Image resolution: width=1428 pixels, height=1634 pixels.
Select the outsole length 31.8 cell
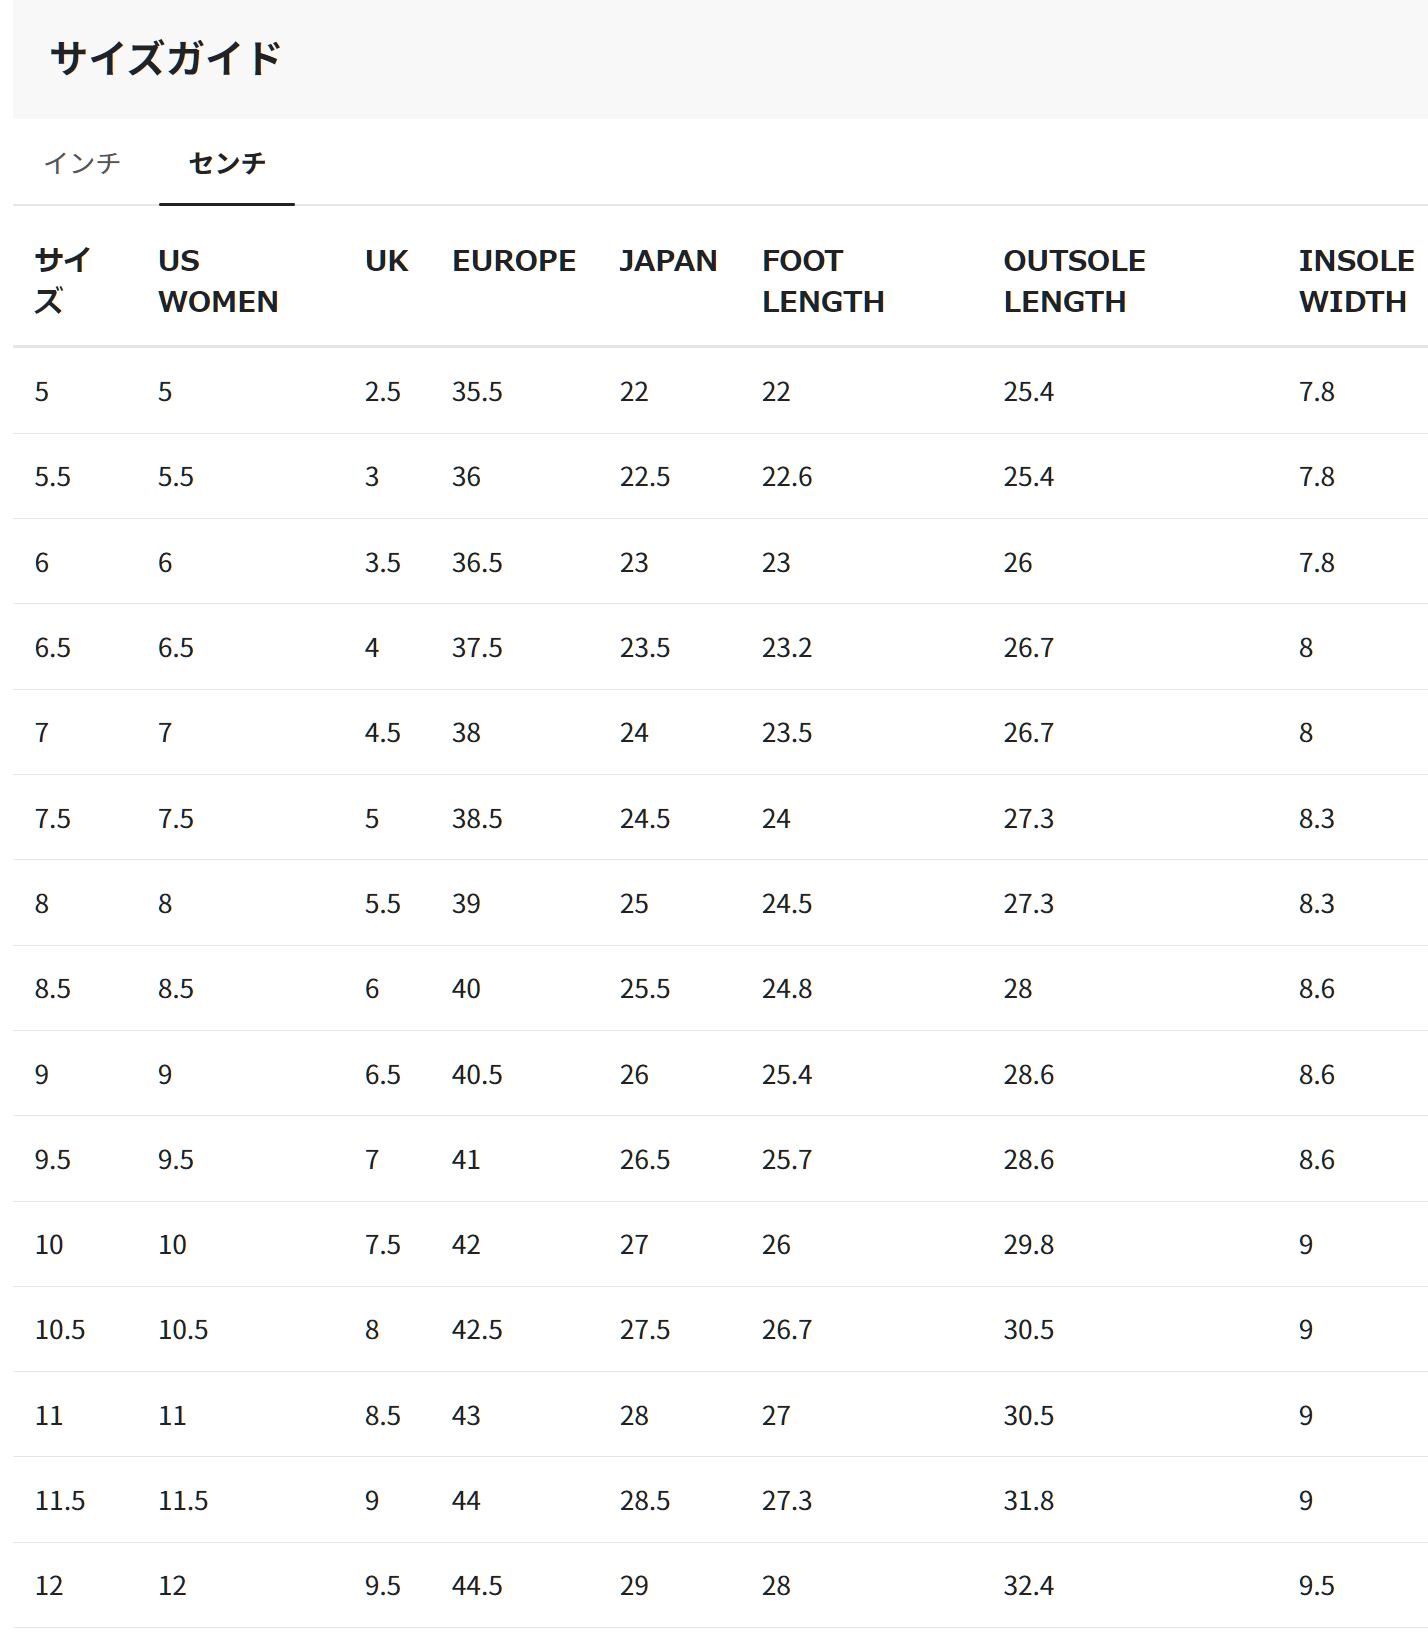pyautogui.click(x=1029, y=1501)
